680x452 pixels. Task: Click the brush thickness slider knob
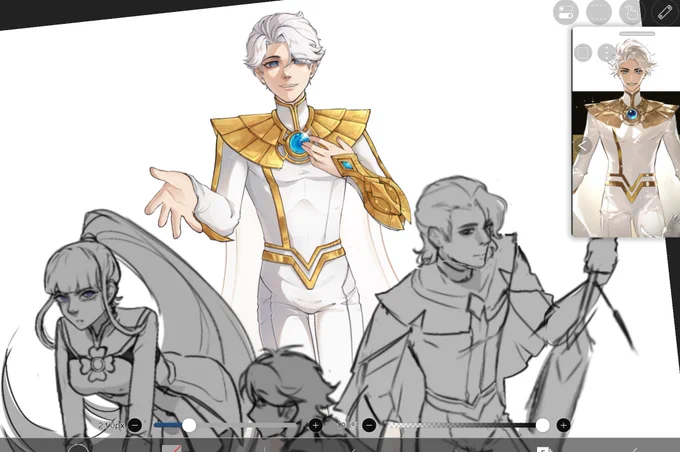click(x=189, y=425)
